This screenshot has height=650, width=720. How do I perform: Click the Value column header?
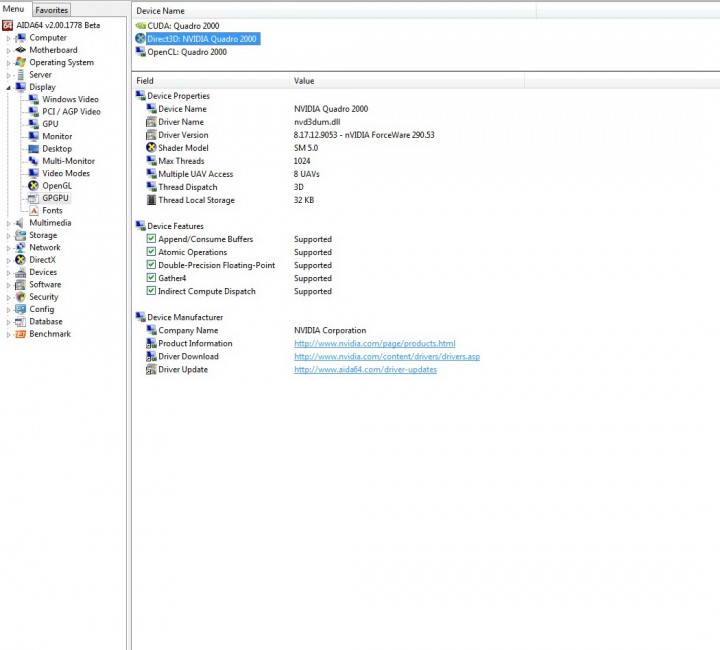coord(407,81)
